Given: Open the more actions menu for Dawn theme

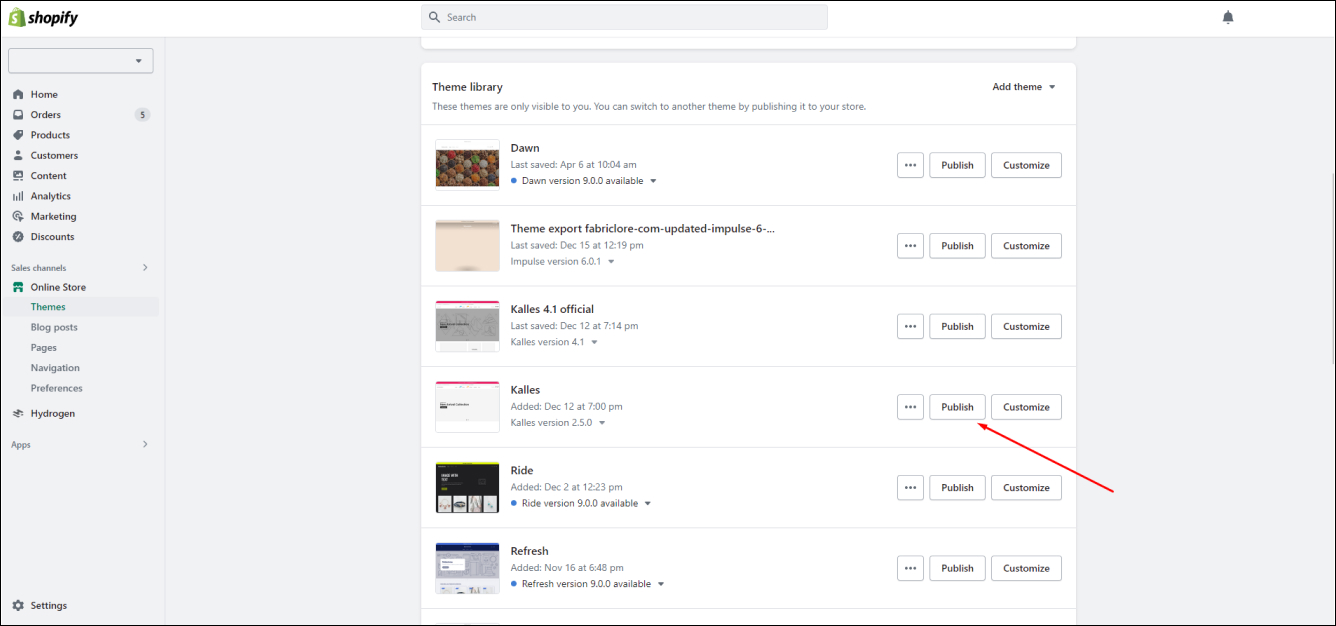Looking at the screenshot, I should (910, 165).
